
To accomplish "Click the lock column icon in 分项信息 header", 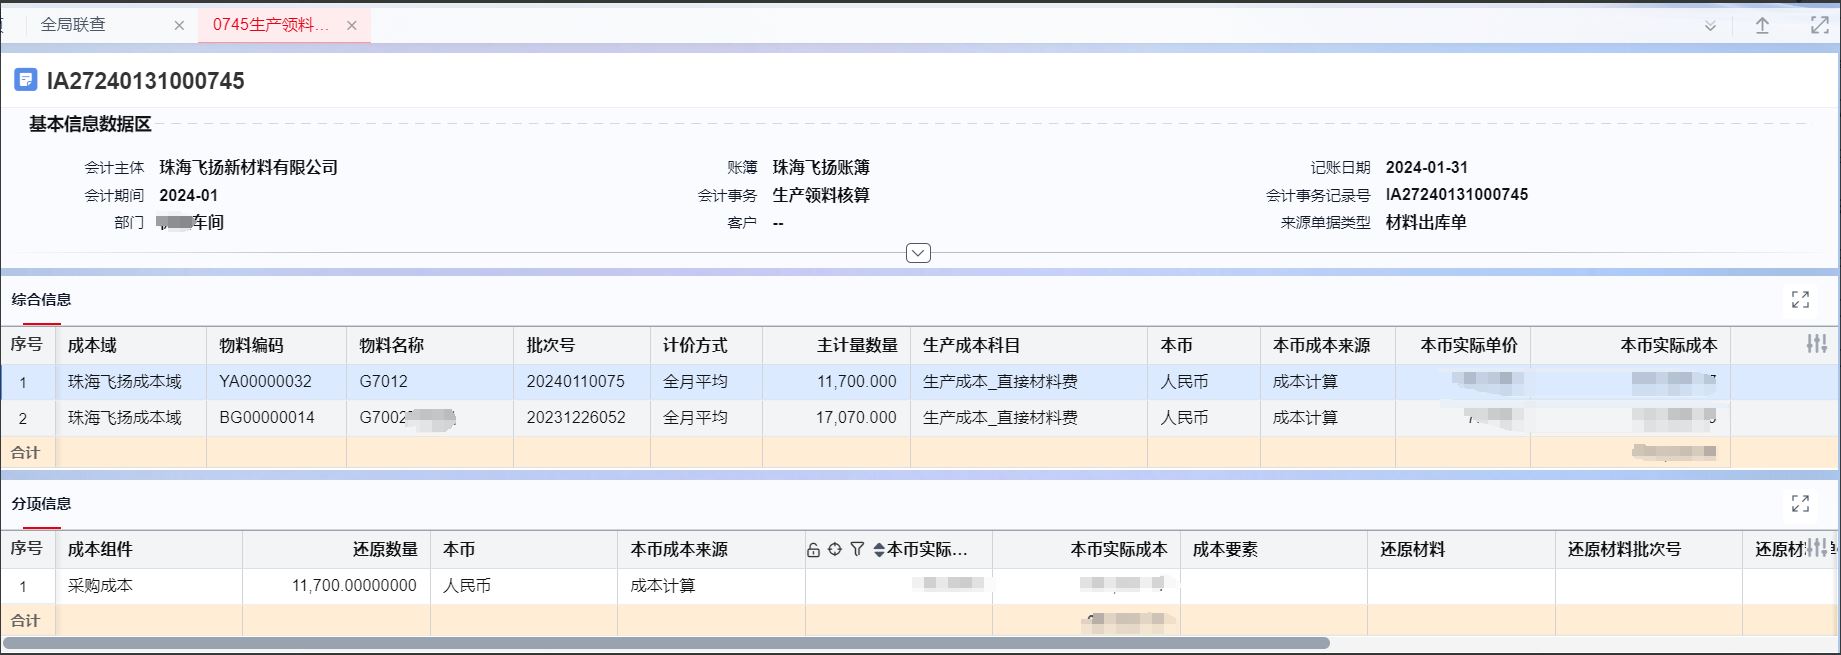I will tap(813, 550).
